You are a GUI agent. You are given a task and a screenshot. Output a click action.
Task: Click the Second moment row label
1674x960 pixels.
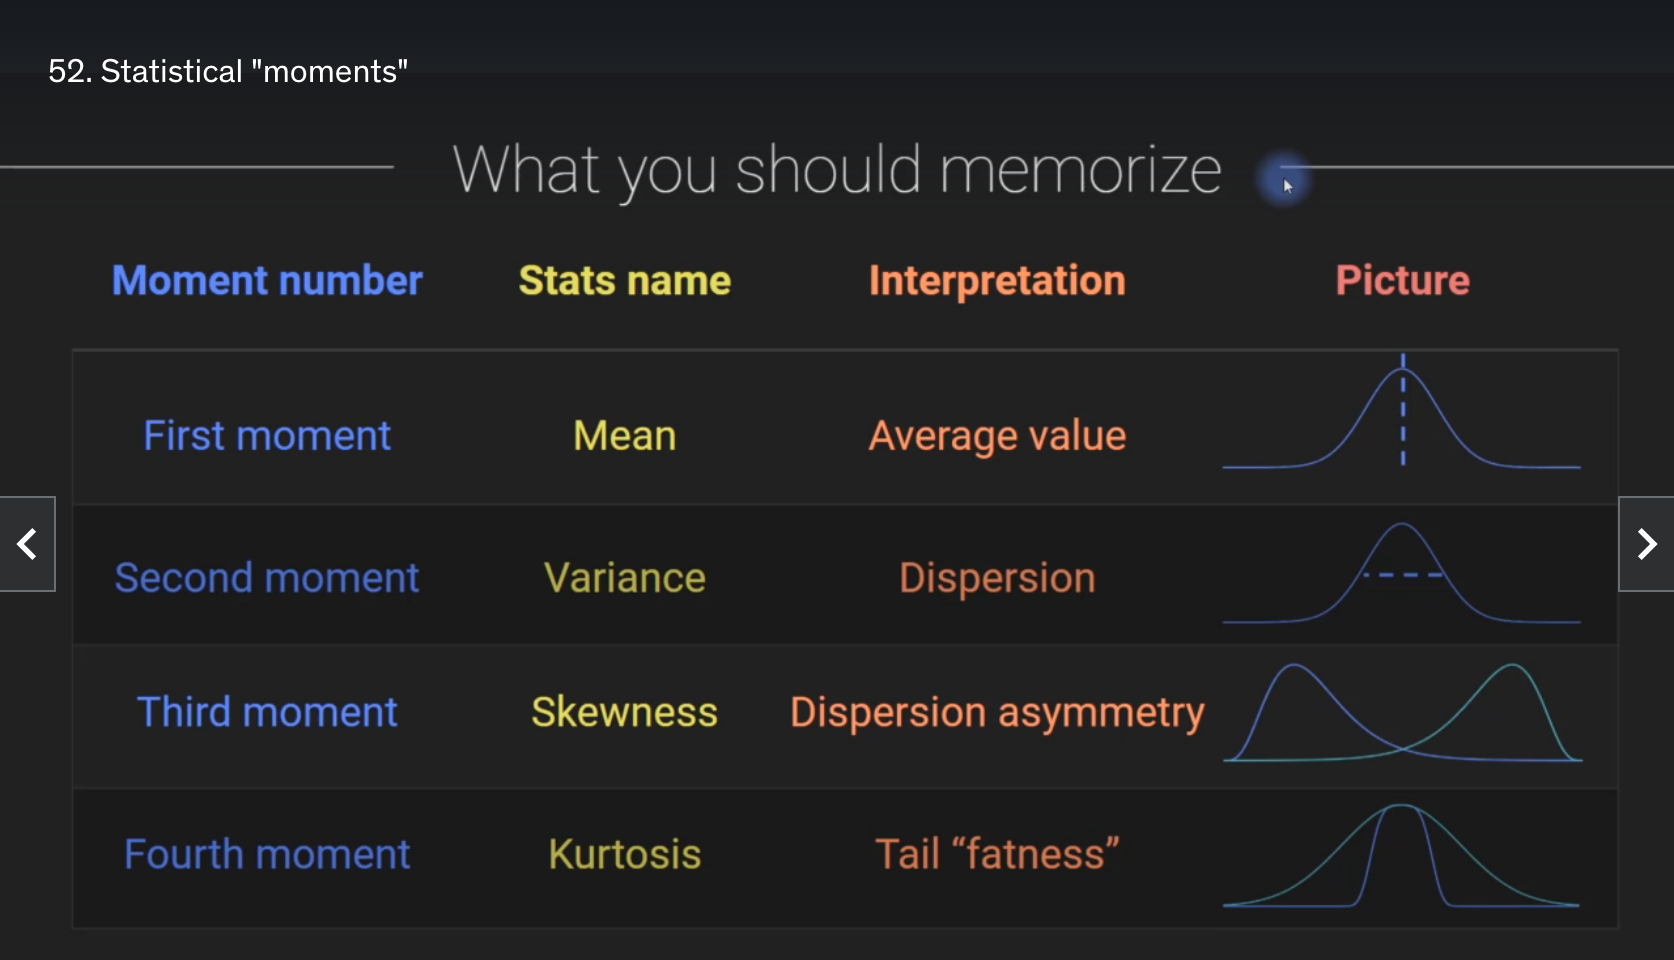pyautogui.click(x=267, y=578)
